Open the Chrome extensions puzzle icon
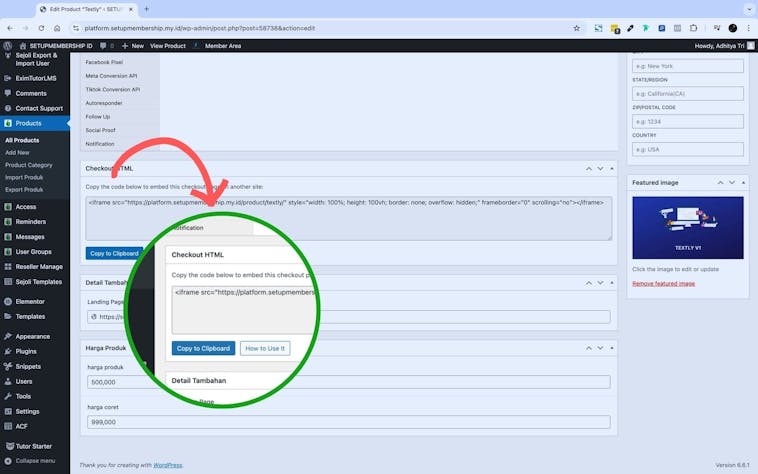This screenshot has height=474, width=758. coord(693,28)
